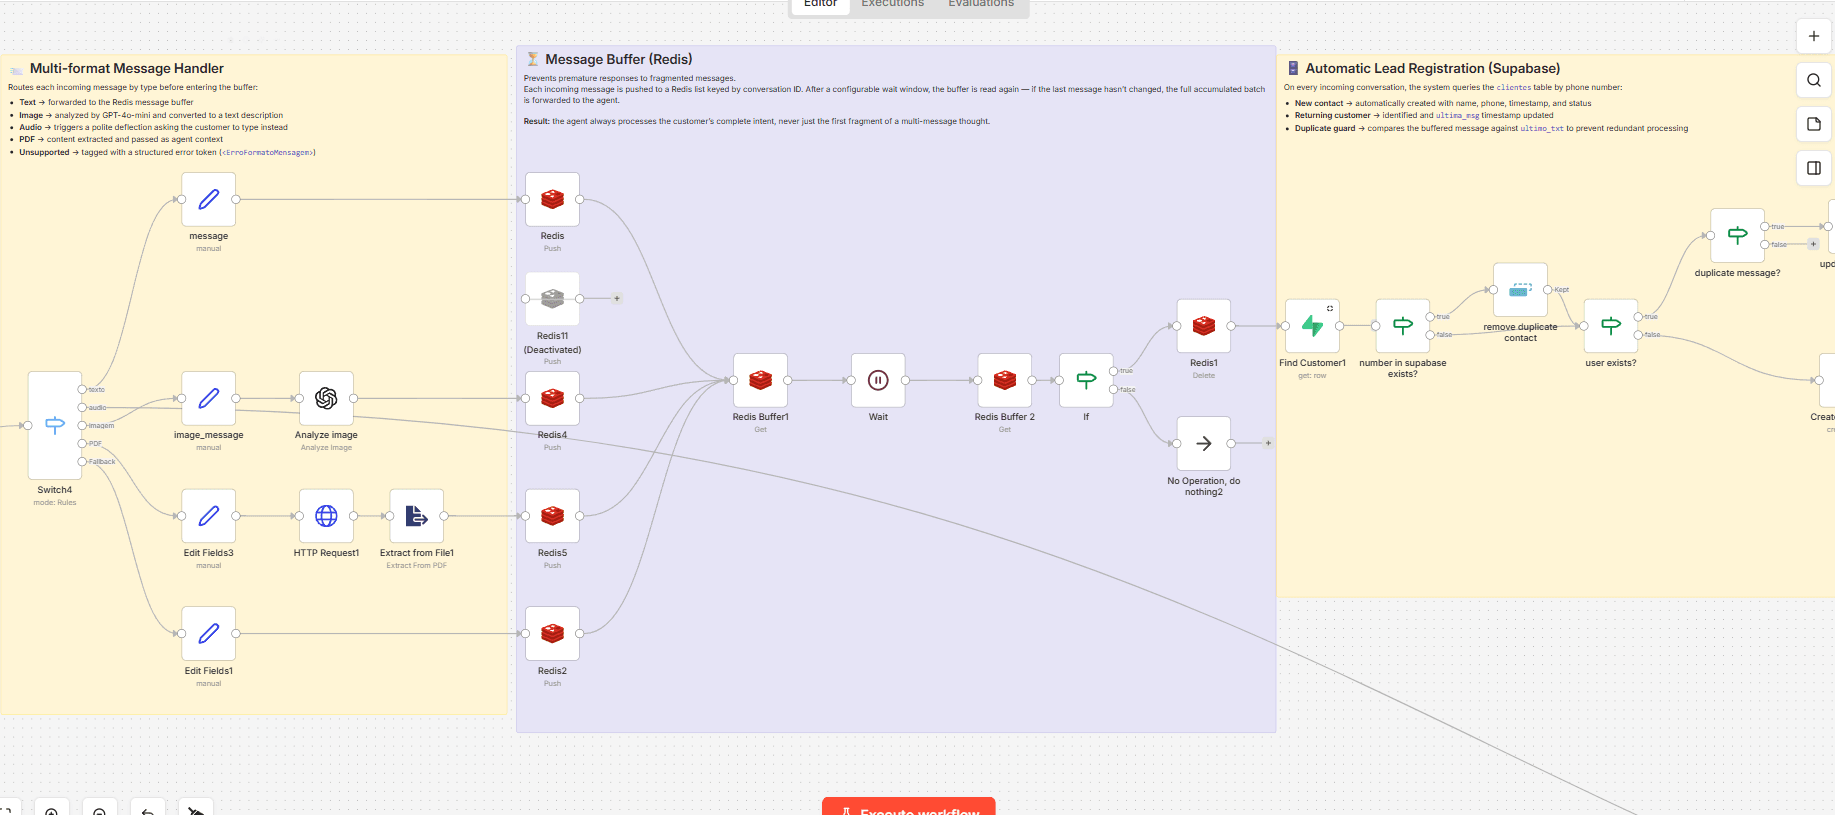Click the 'Find Customer1' node label

pos(1312,363)
